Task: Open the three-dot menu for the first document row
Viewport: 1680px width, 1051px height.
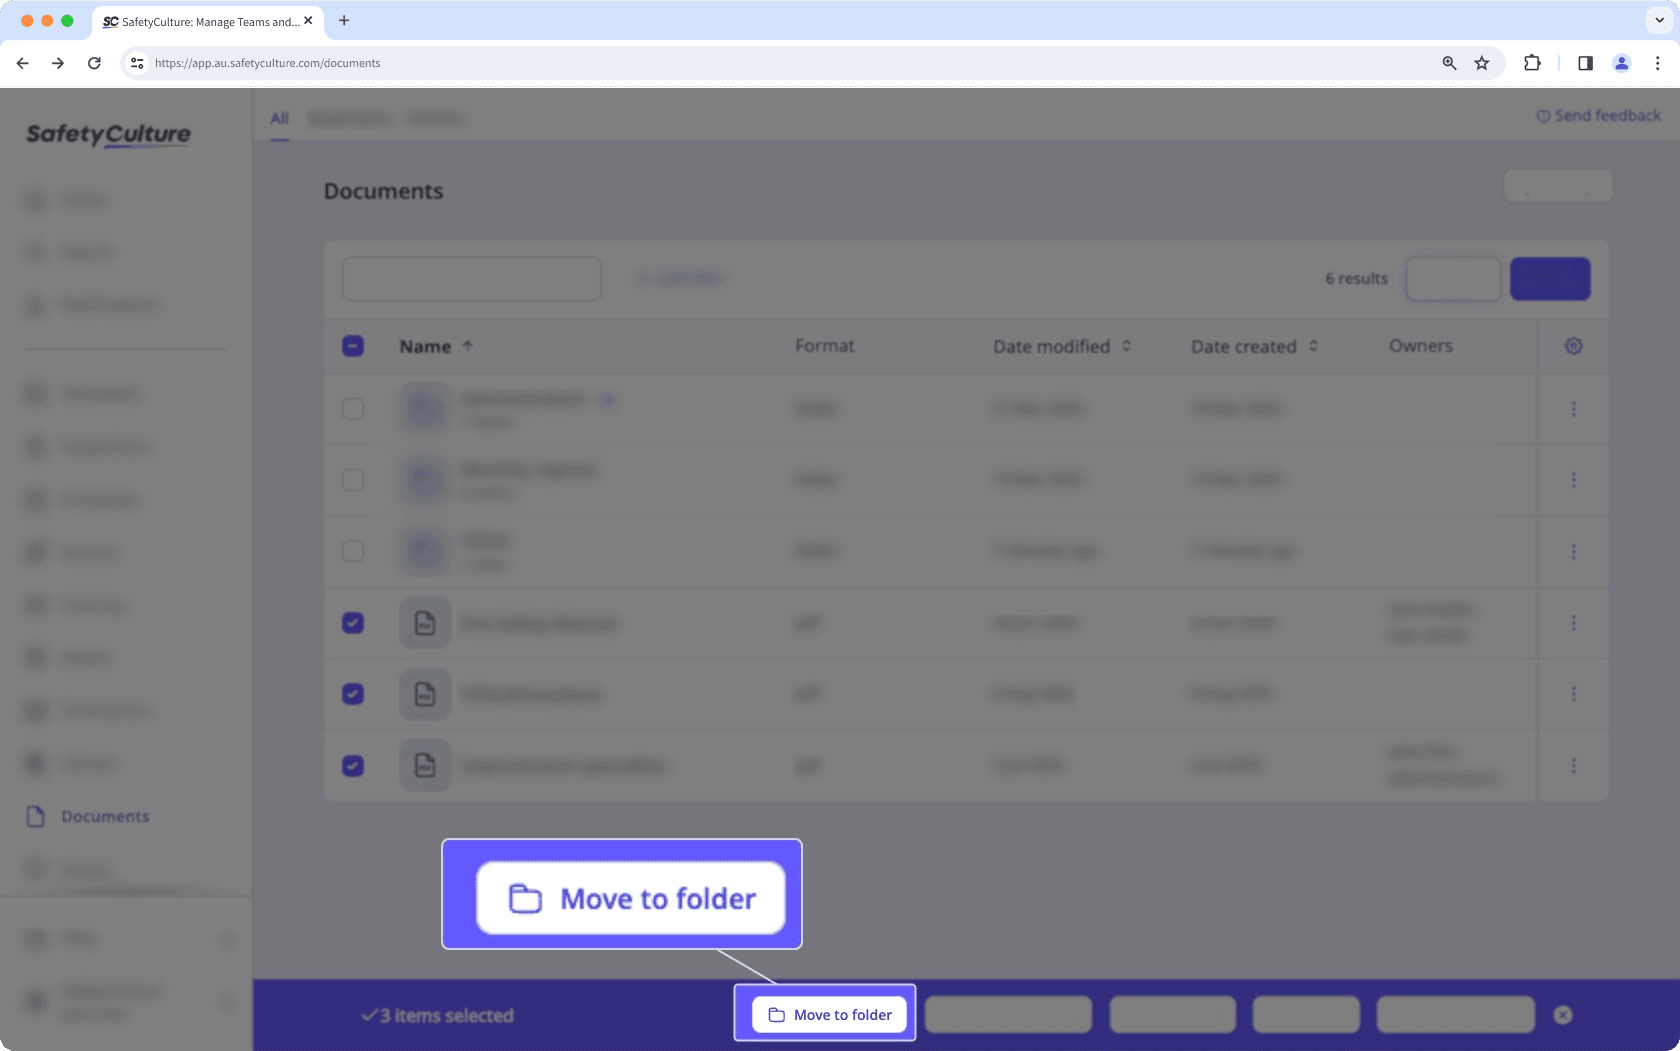Action: point(1573,408)
